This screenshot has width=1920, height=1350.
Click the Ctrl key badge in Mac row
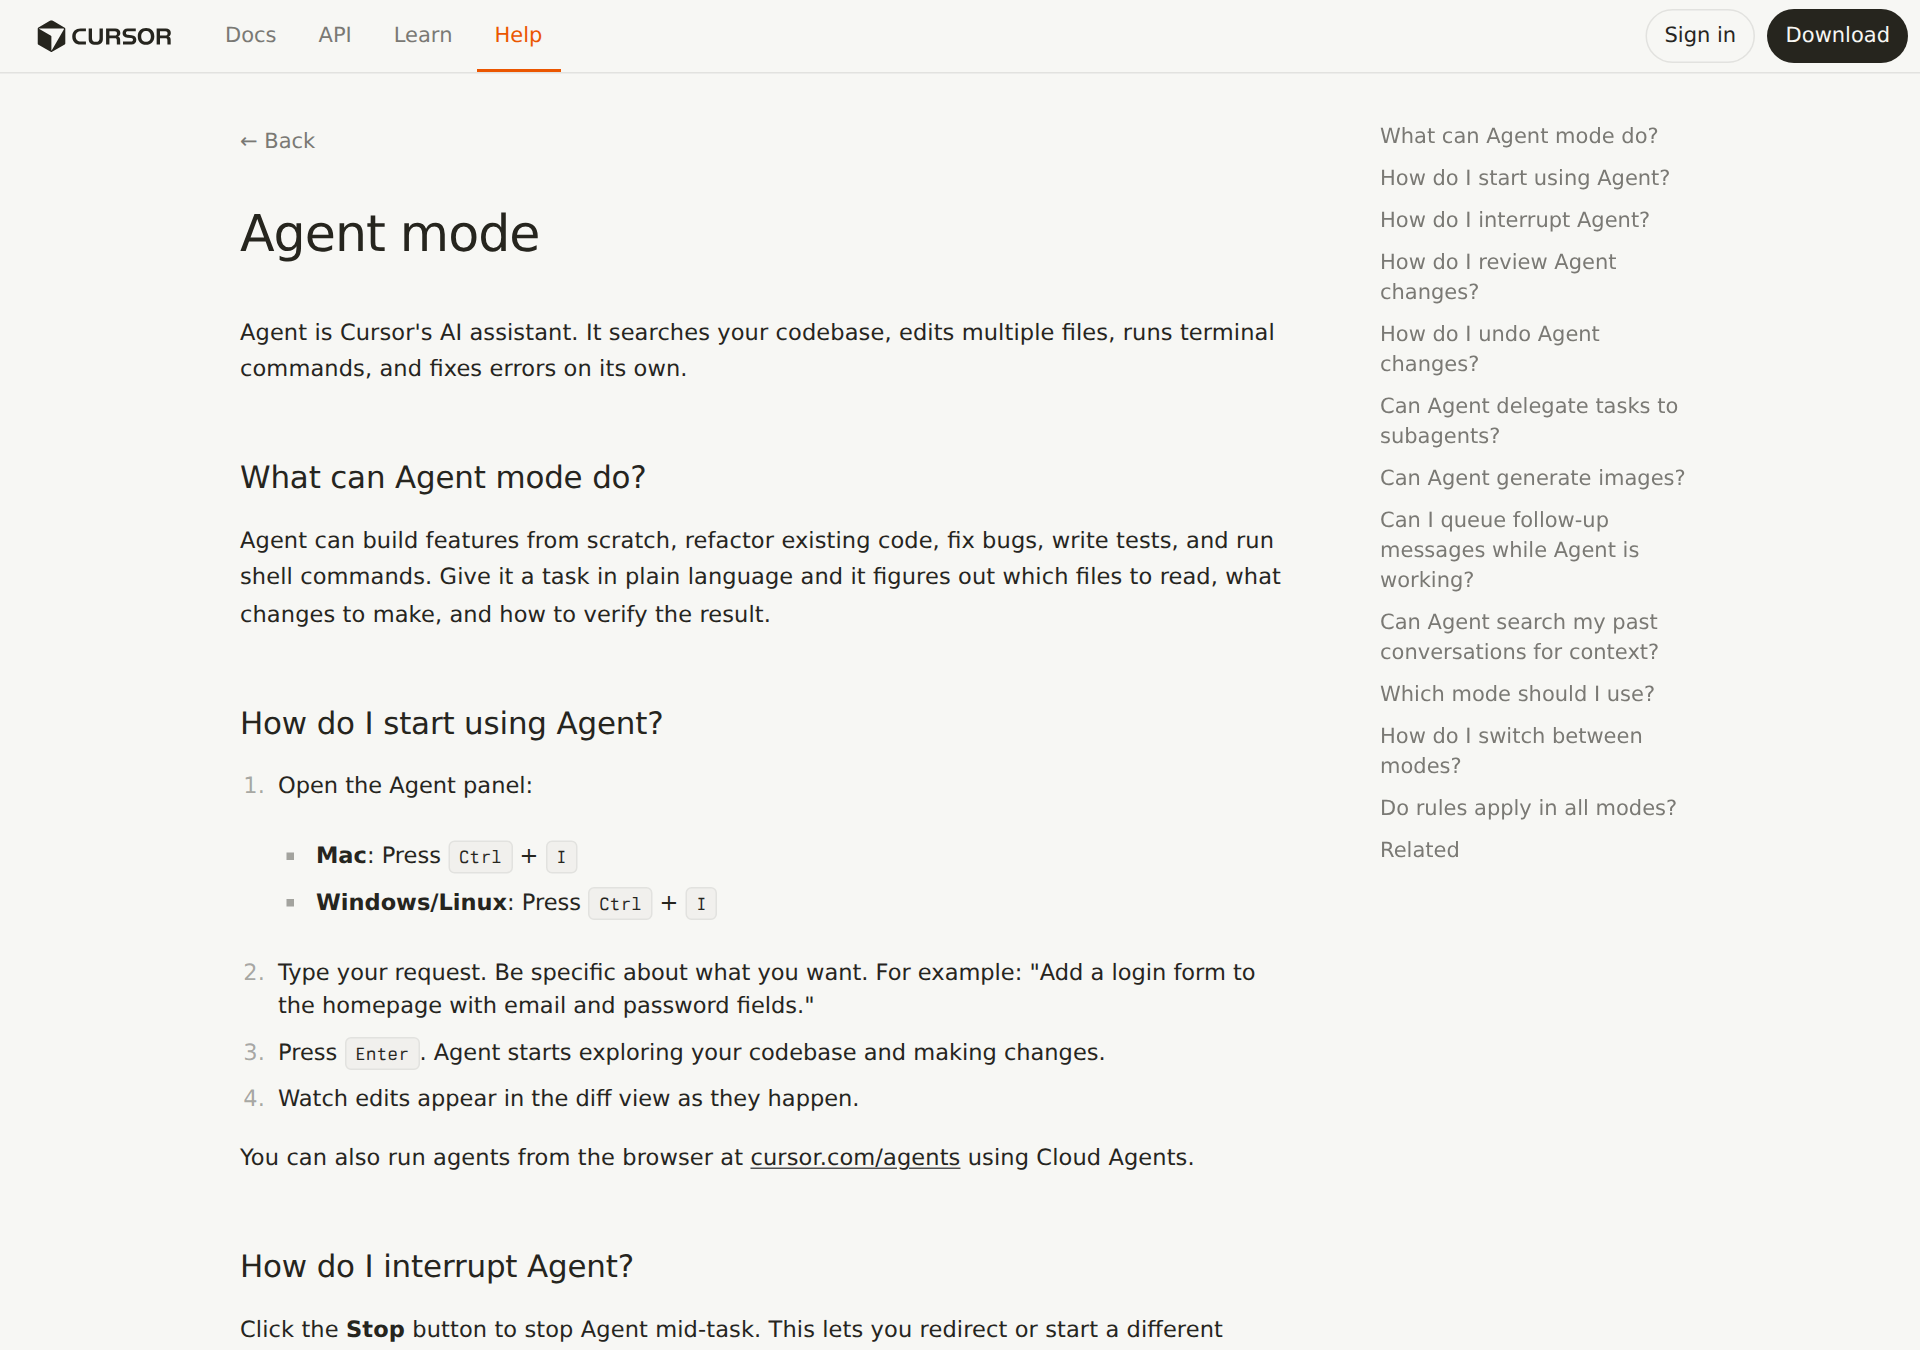point(480,857)
